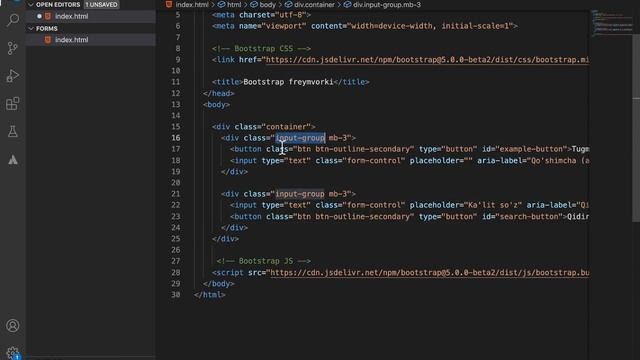640x360 pixels.
Task: Click the '1 UNSAVED' badge
Action: [101, 5]
